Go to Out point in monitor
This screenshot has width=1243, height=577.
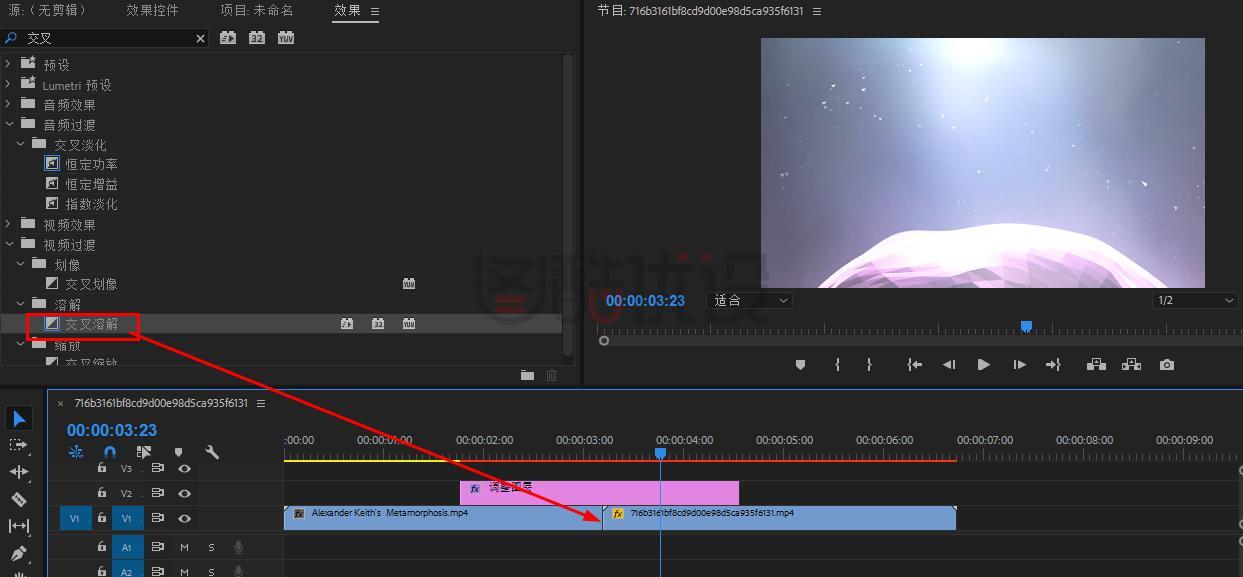coord(1053,365)
